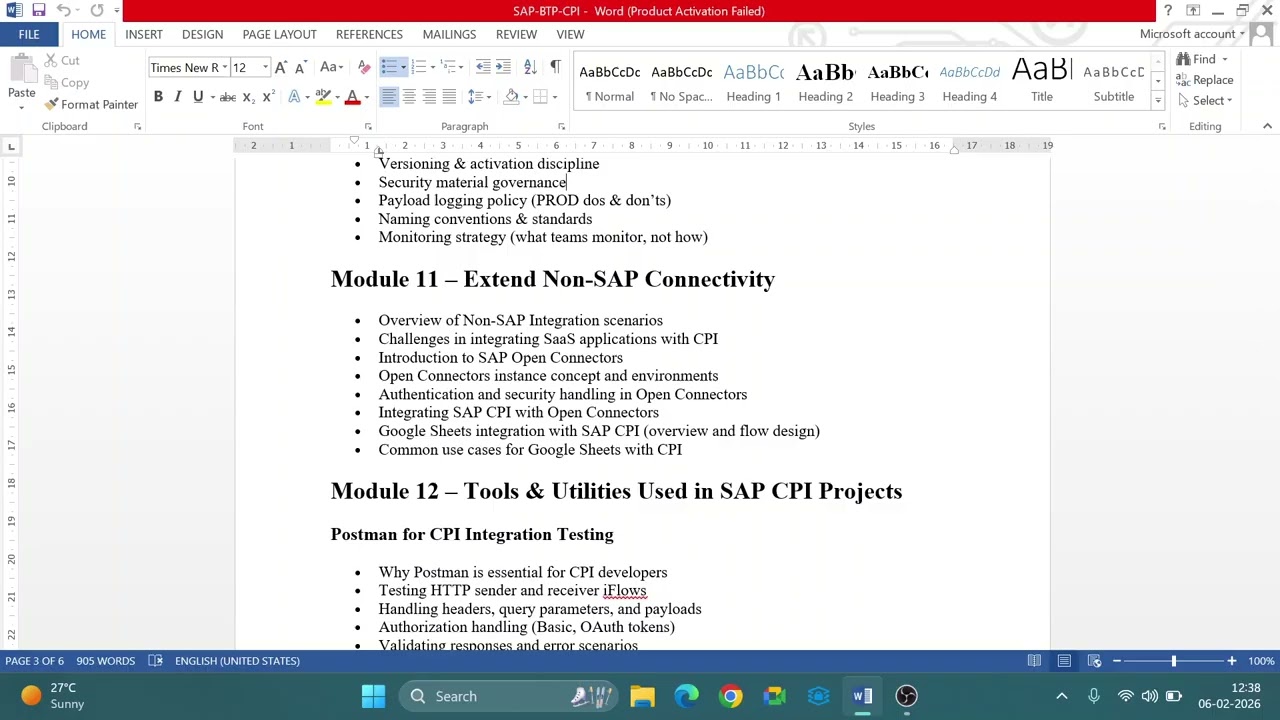Center align the paragraph
This screenshot has height=720, width=1280.
(x=409, y=97)
